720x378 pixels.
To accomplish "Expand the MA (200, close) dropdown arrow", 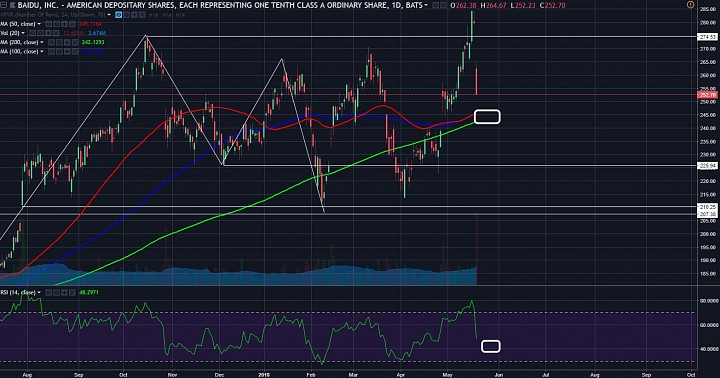I will pyautogui.click(x=42, y=42).
